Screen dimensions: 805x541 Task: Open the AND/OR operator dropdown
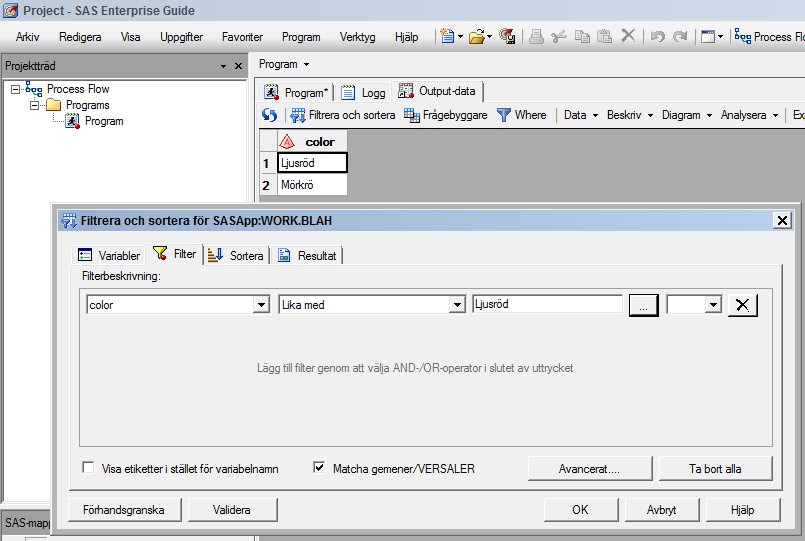pos(713,305)
